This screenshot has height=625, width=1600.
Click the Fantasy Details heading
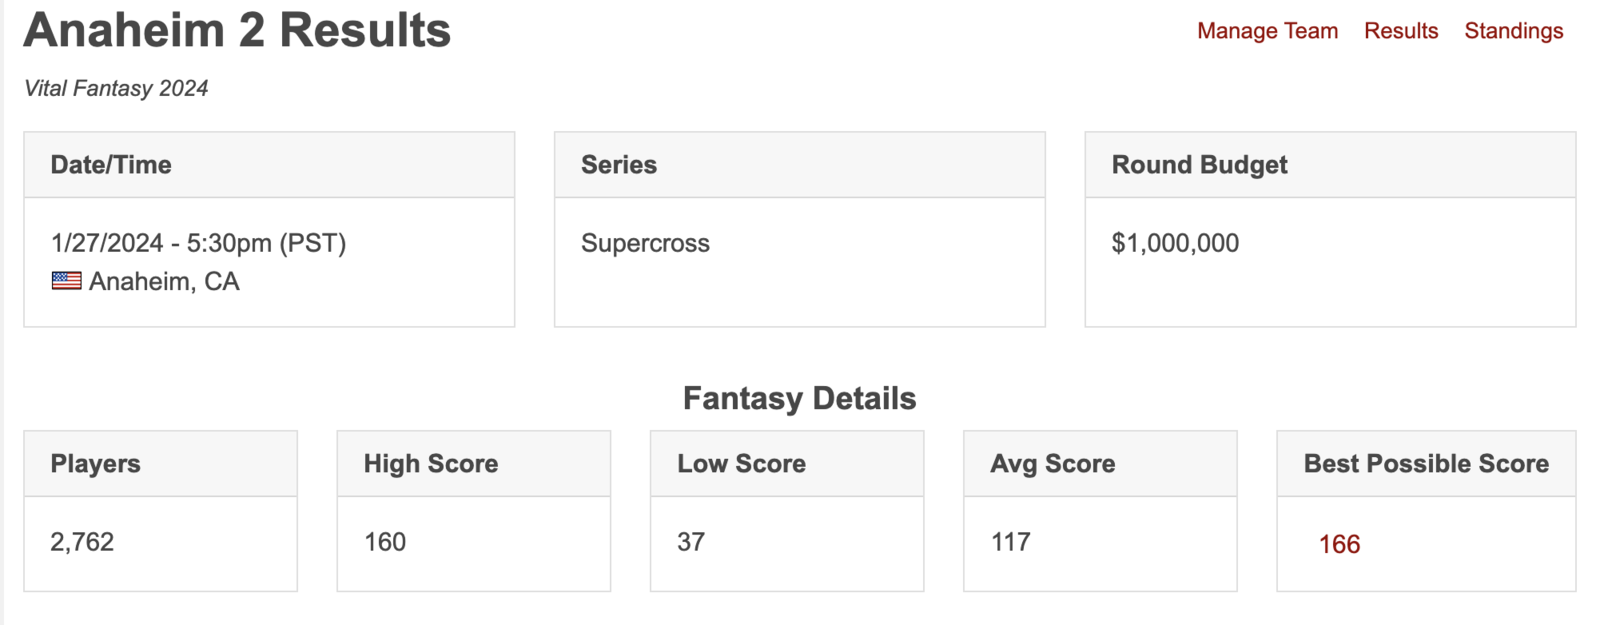point(800,398)
